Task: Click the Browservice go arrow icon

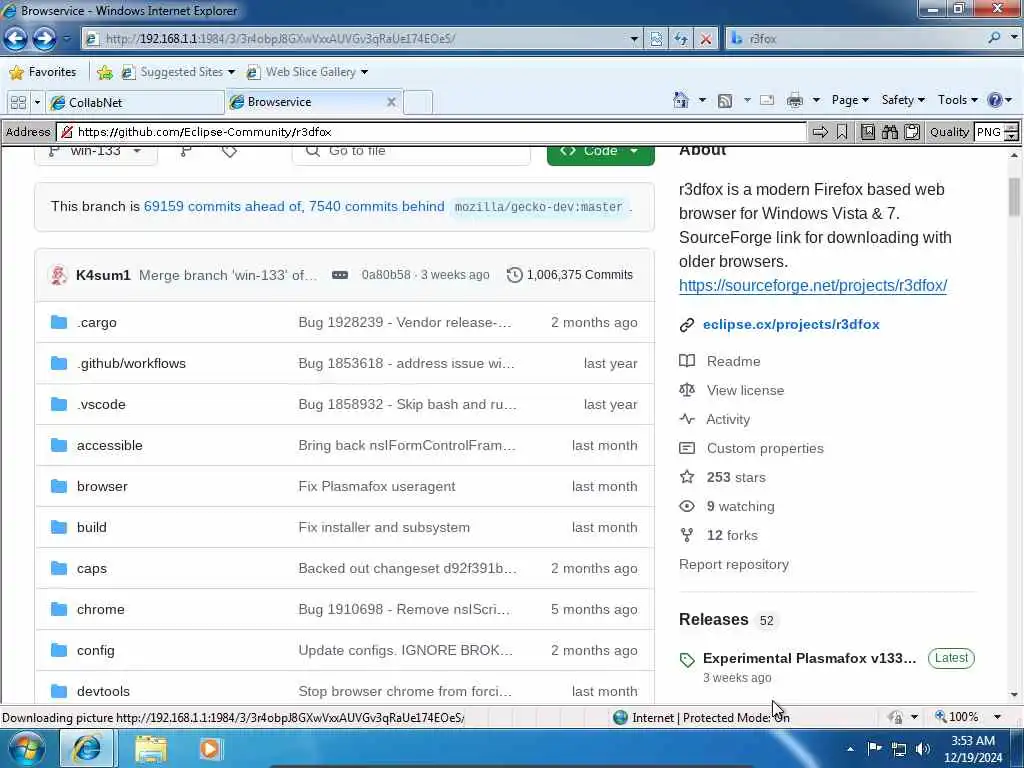Action: coord(820,132)
